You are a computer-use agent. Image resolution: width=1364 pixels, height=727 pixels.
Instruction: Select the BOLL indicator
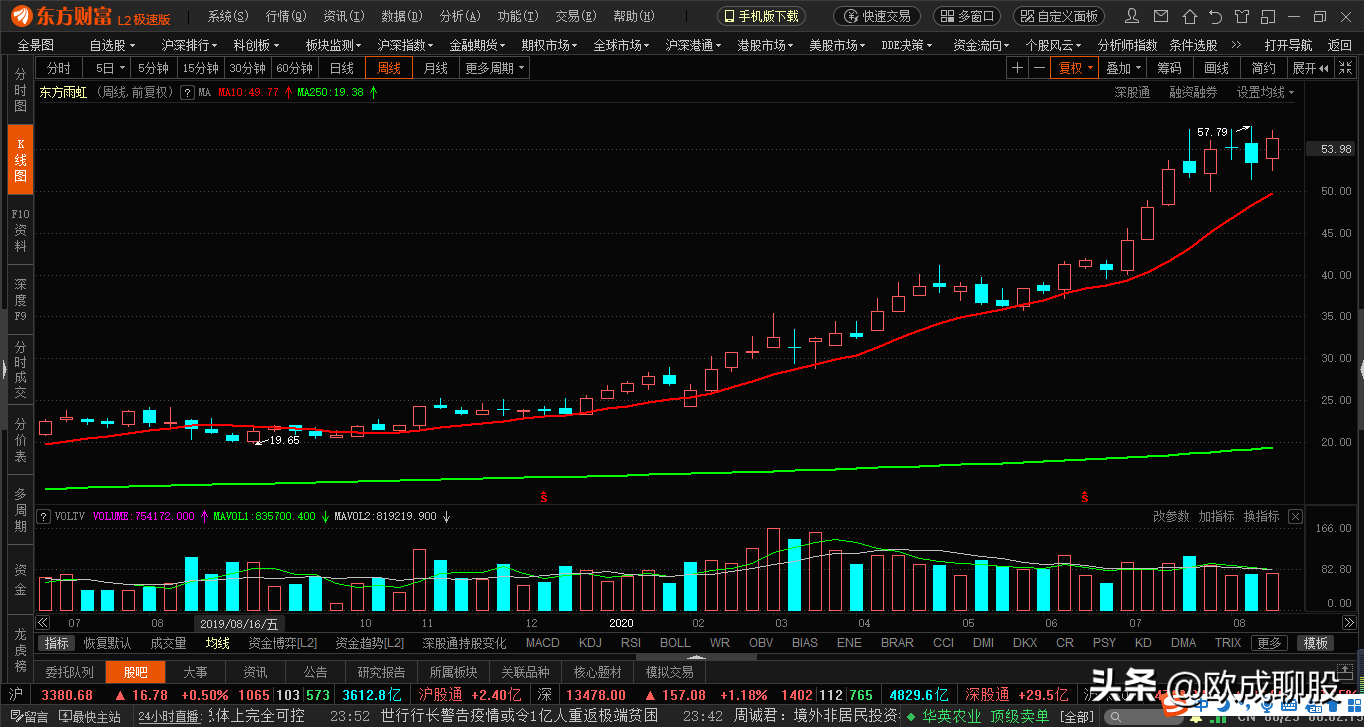pos(675,643)
